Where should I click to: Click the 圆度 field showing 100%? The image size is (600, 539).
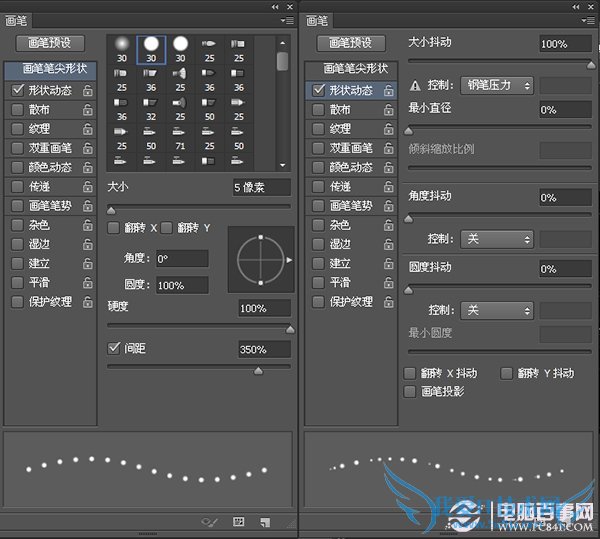182,285
